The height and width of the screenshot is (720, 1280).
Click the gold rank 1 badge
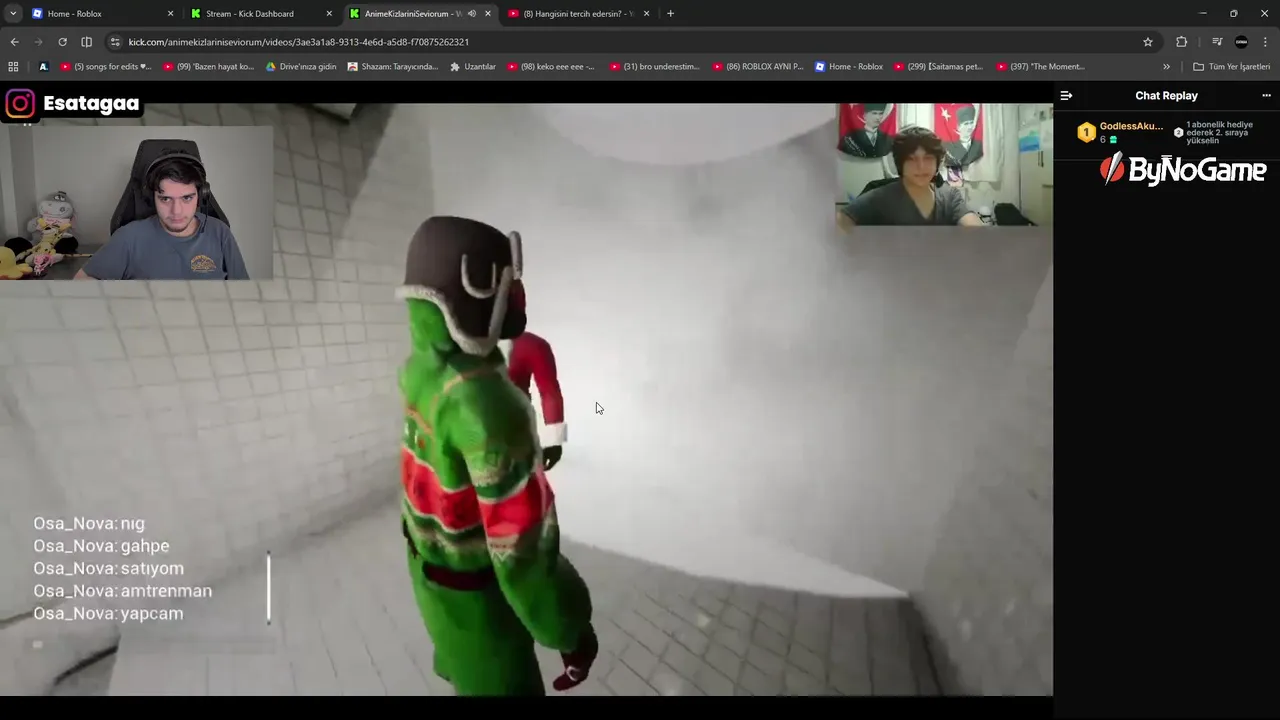pyautogui.click(x=1086, y=132)
